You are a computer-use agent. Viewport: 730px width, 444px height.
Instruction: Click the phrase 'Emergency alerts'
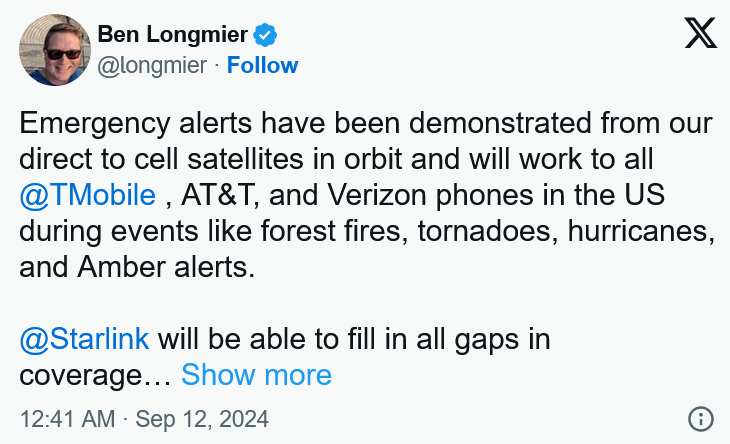tap(135, 123)
